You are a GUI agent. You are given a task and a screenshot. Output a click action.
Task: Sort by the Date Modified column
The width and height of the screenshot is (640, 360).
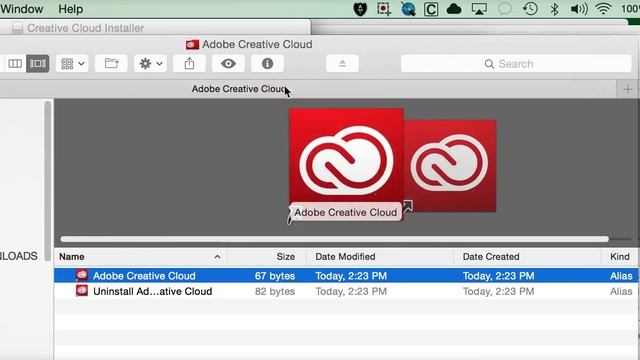[x=380, y=257]
